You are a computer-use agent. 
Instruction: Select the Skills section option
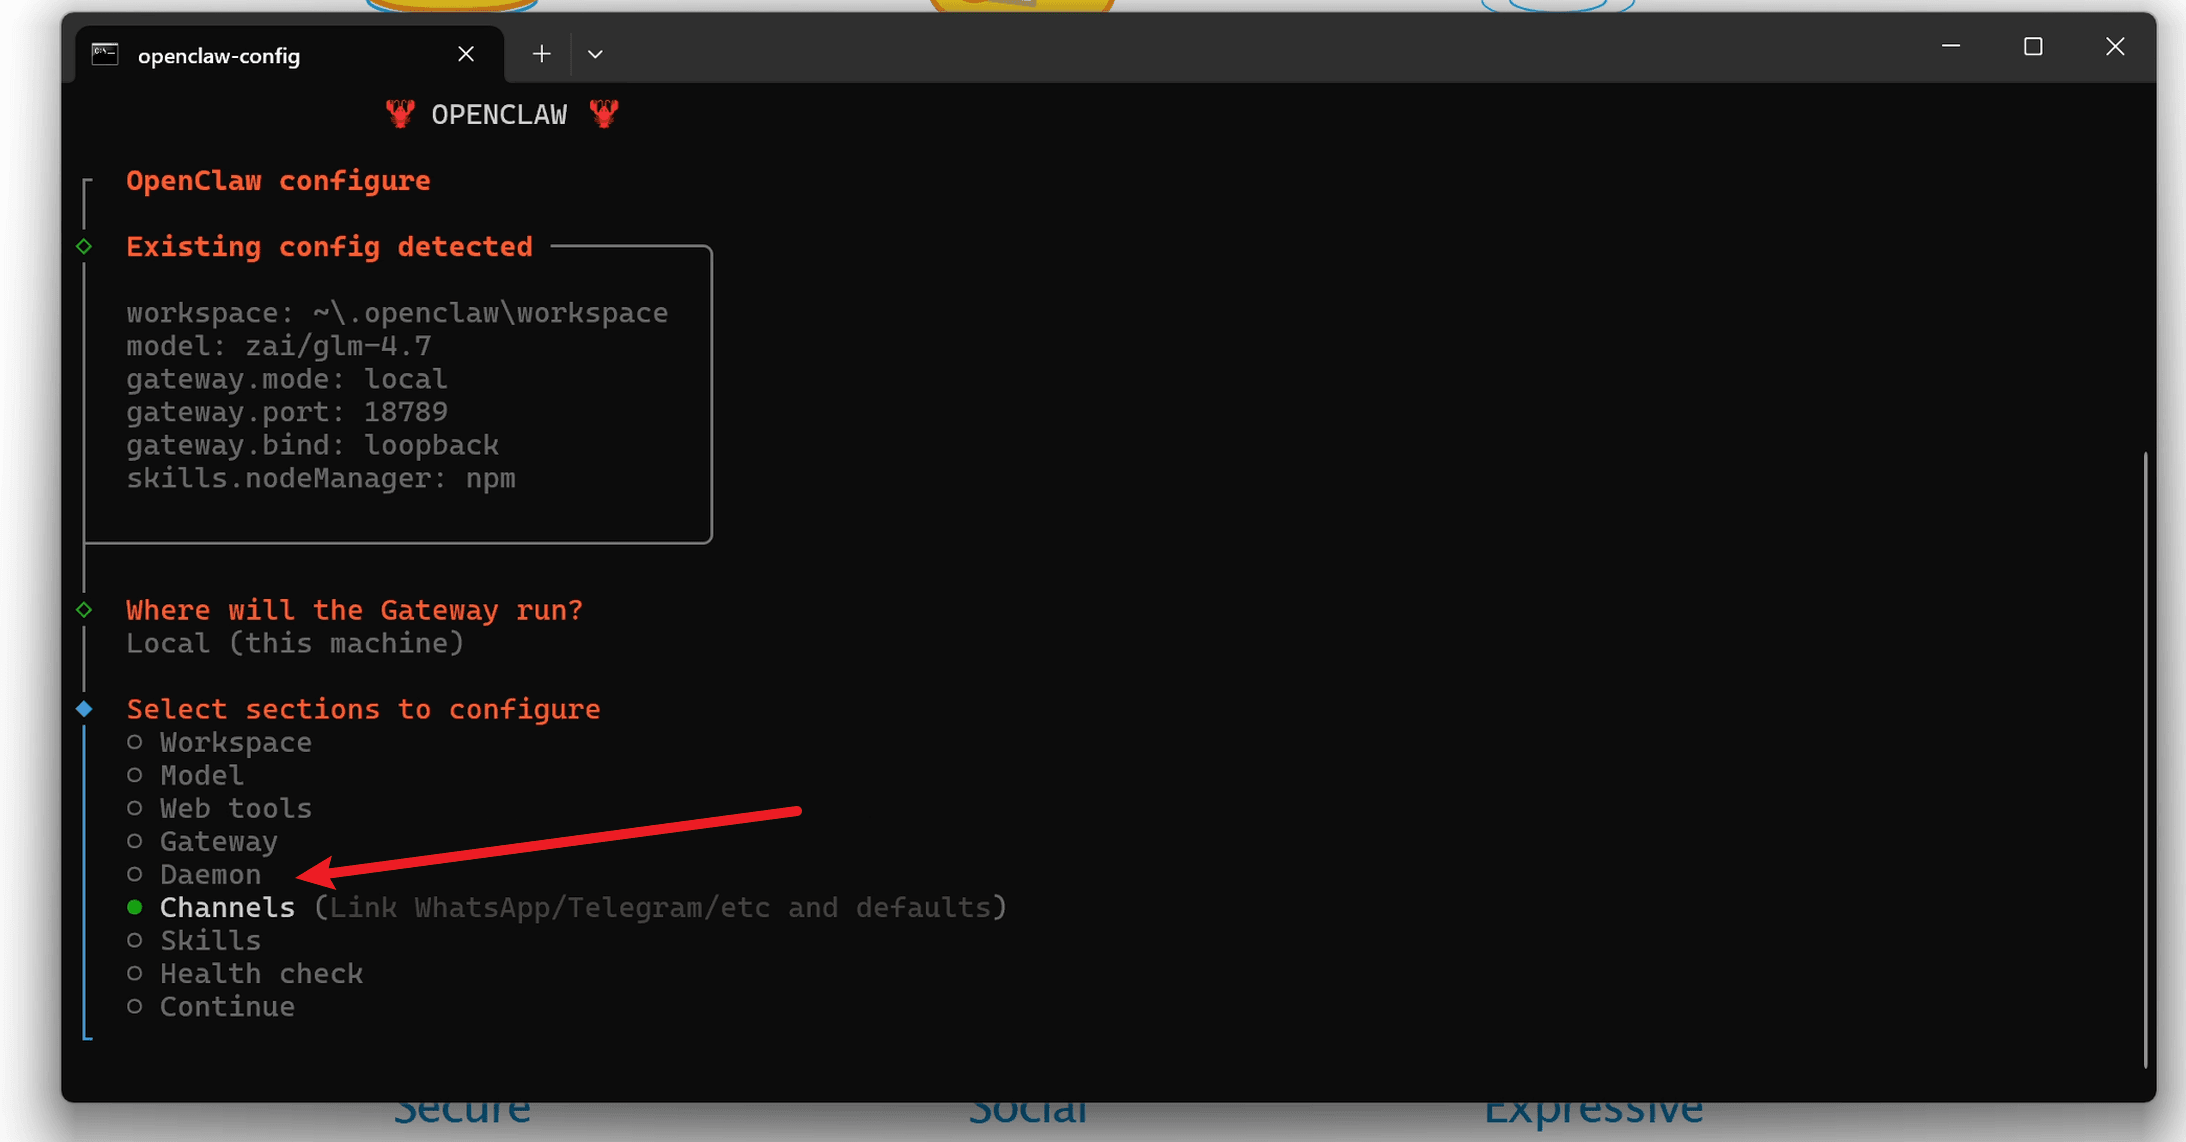pos(210,940)
